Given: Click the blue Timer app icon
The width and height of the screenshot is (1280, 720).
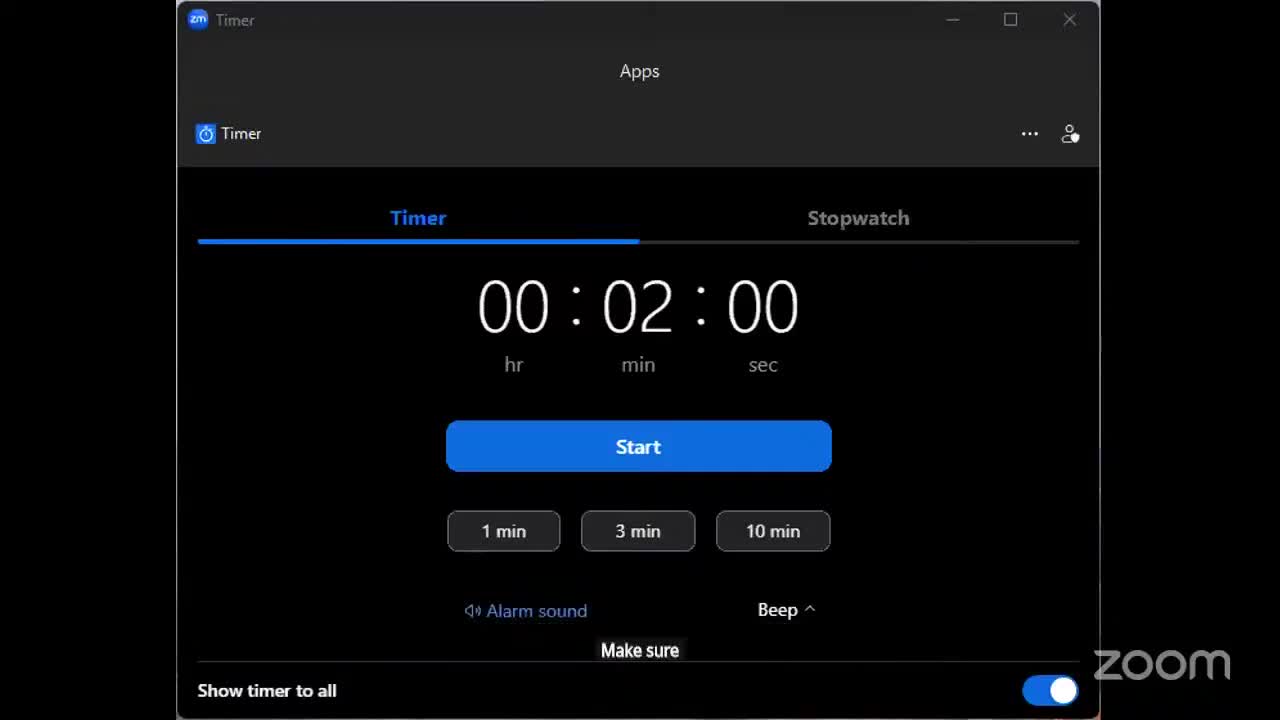Looking at the screenshot, I should [206, 134].
